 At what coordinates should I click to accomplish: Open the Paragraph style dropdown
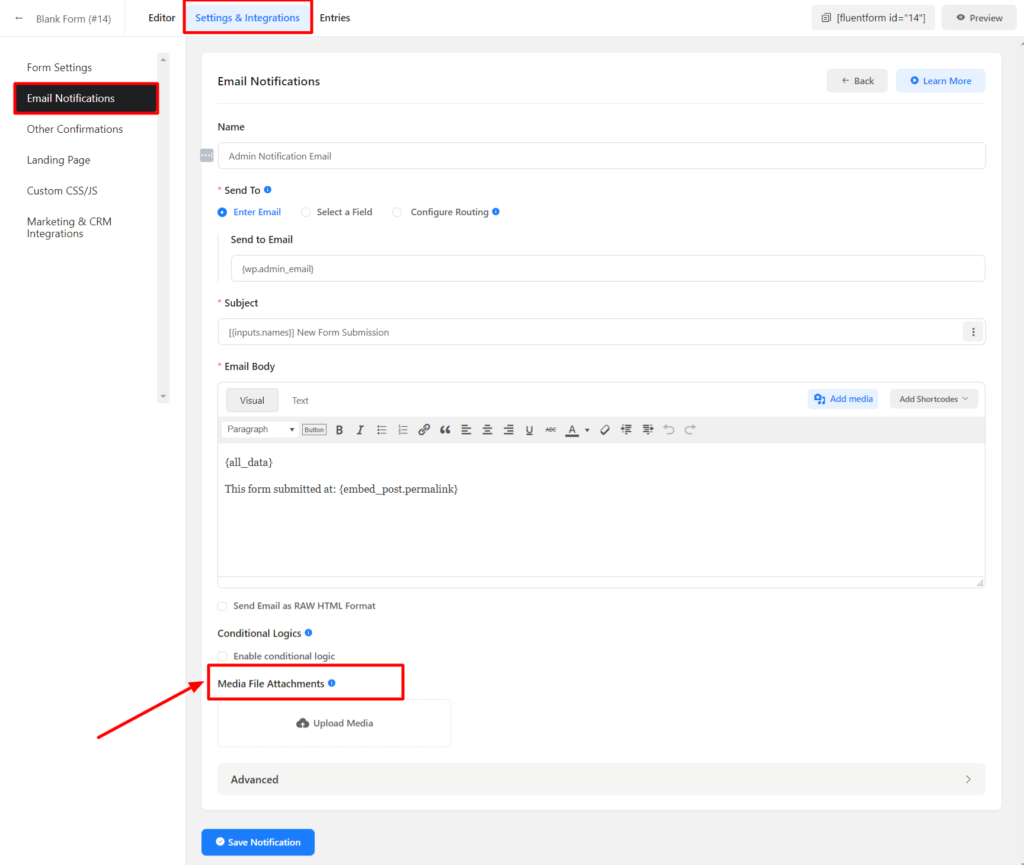pos(258,429)
